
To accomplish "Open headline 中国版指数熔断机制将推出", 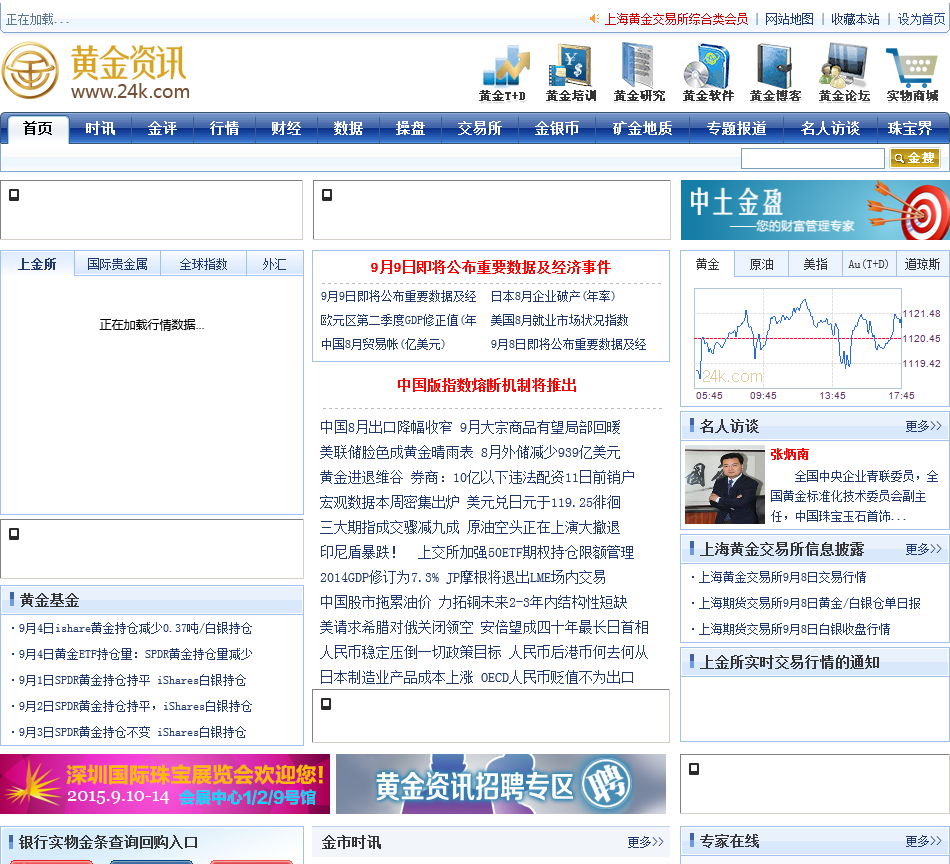I will click(487, 385).
